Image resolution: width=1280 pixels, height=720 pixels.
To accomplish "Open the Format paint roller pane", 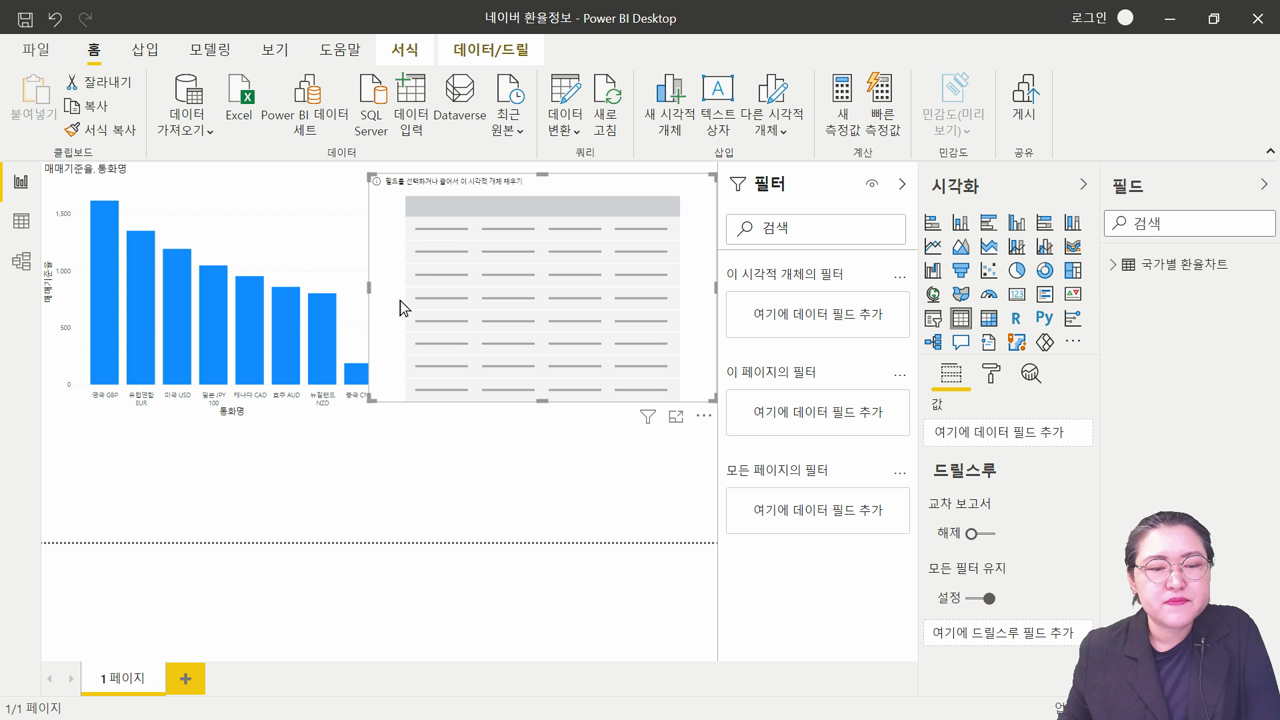I will pyautogui.click(x=991, y=374).
